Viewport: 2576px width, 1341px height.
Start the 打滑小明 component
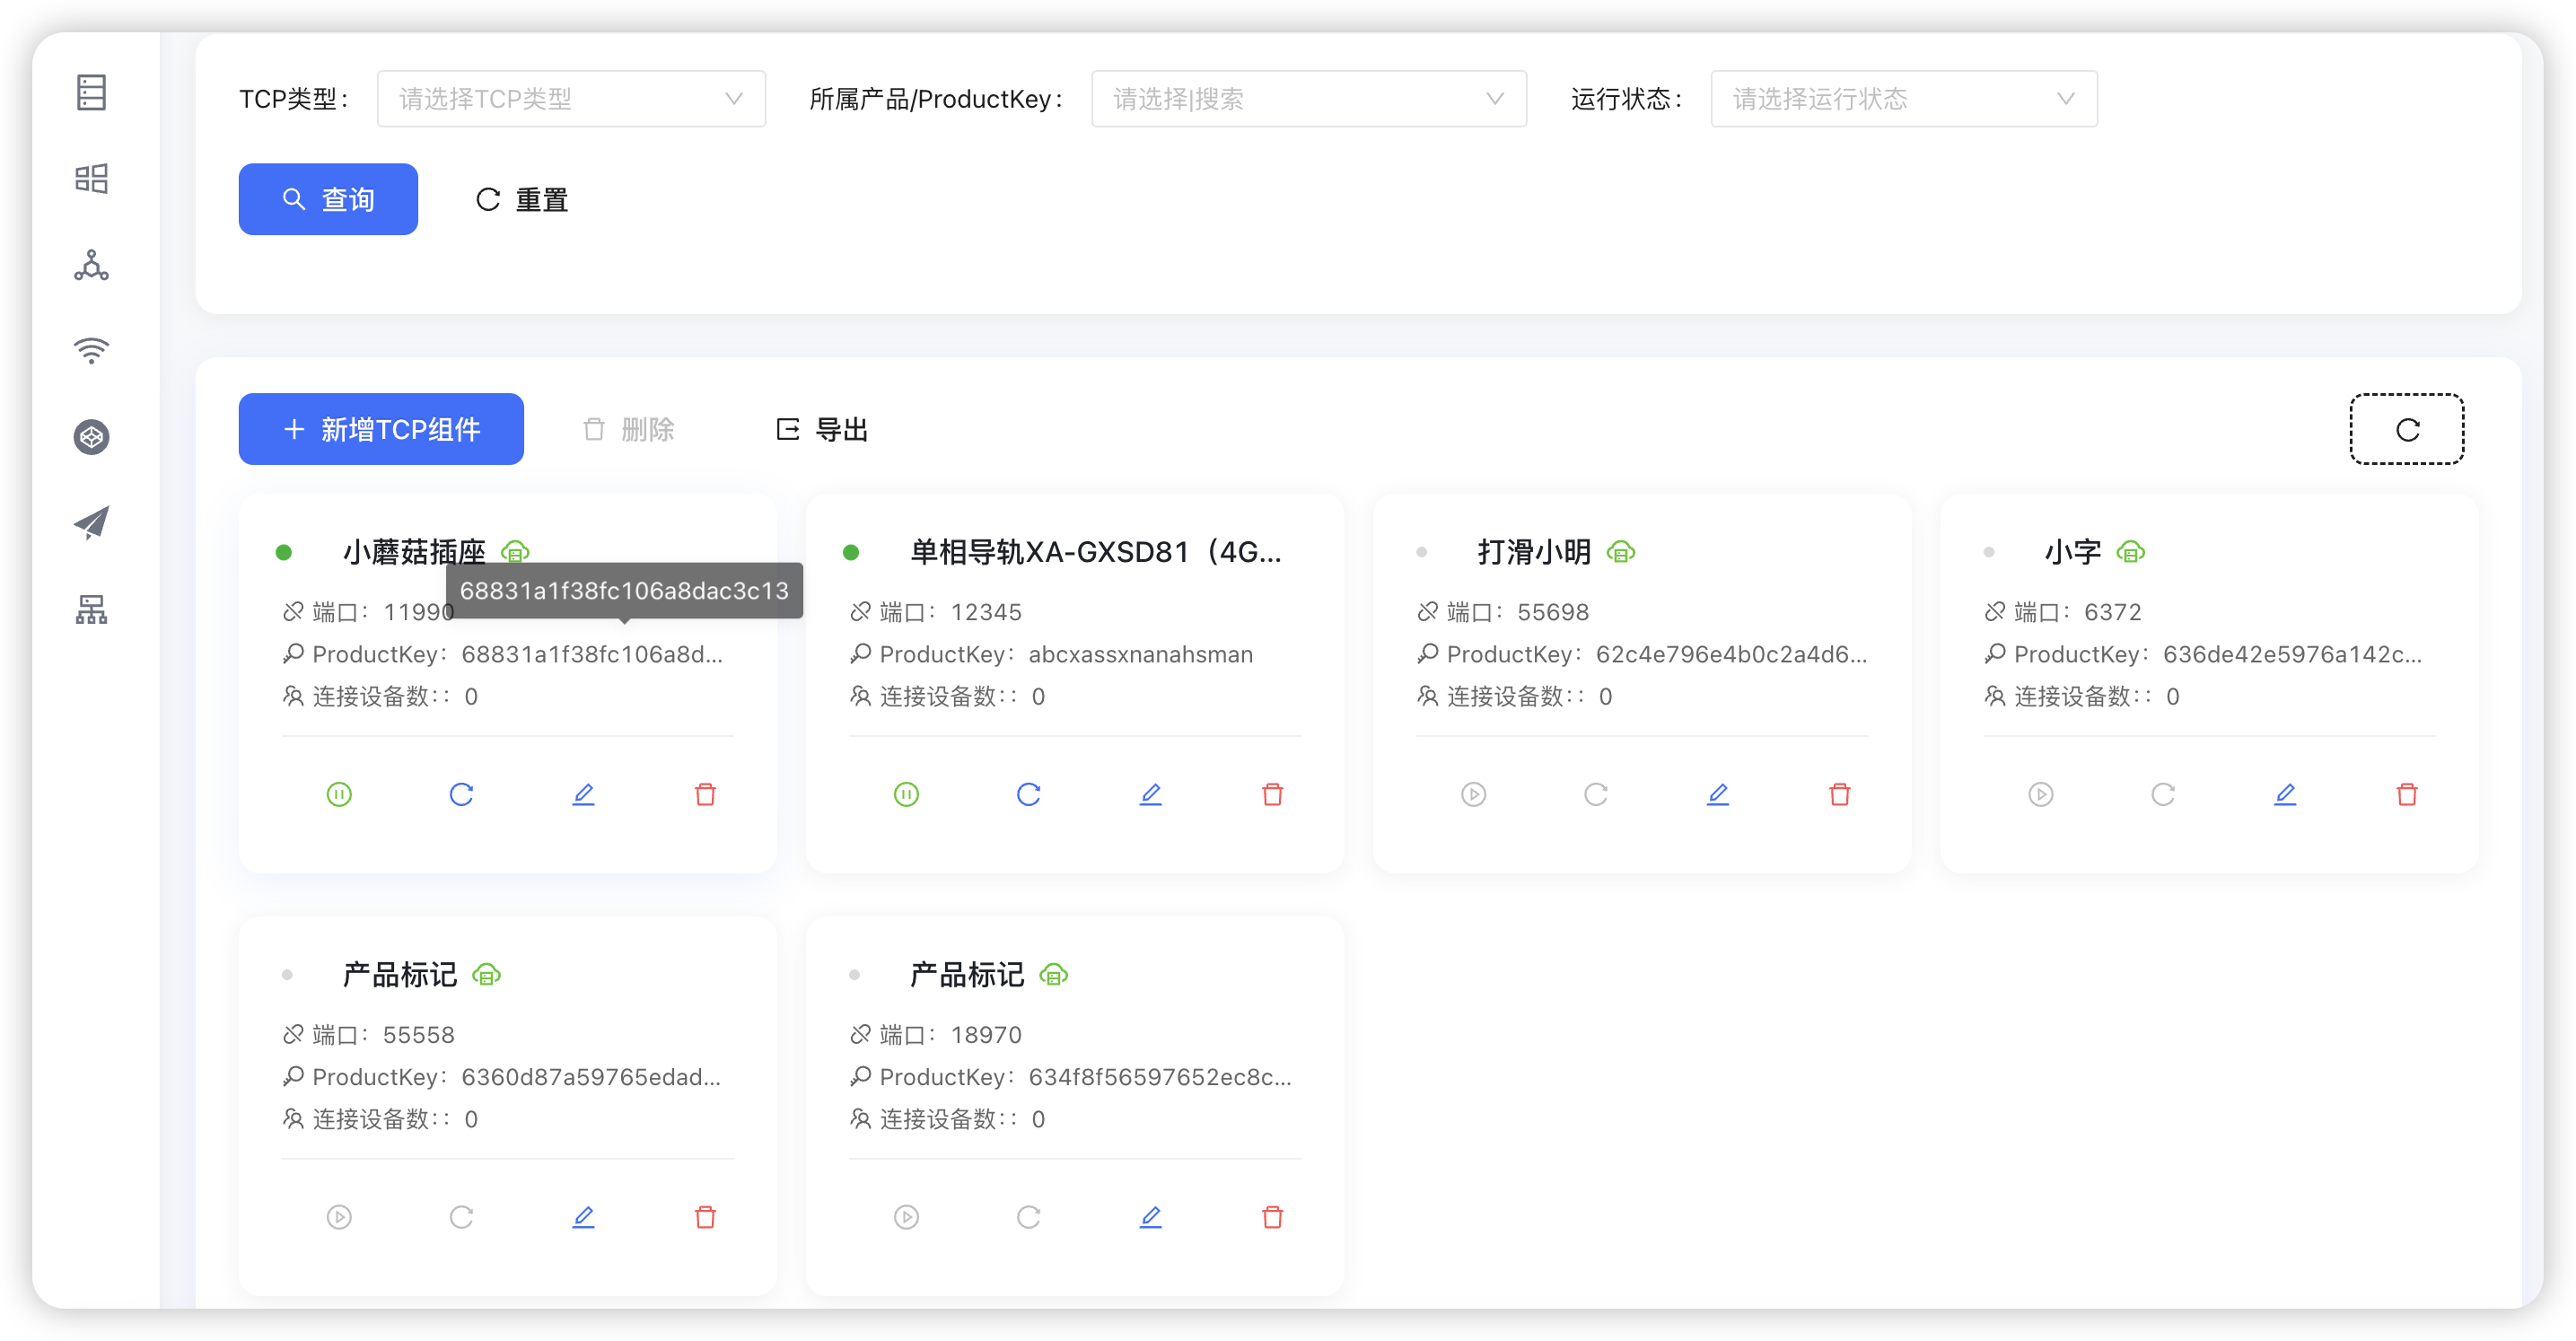[1473, 794]
